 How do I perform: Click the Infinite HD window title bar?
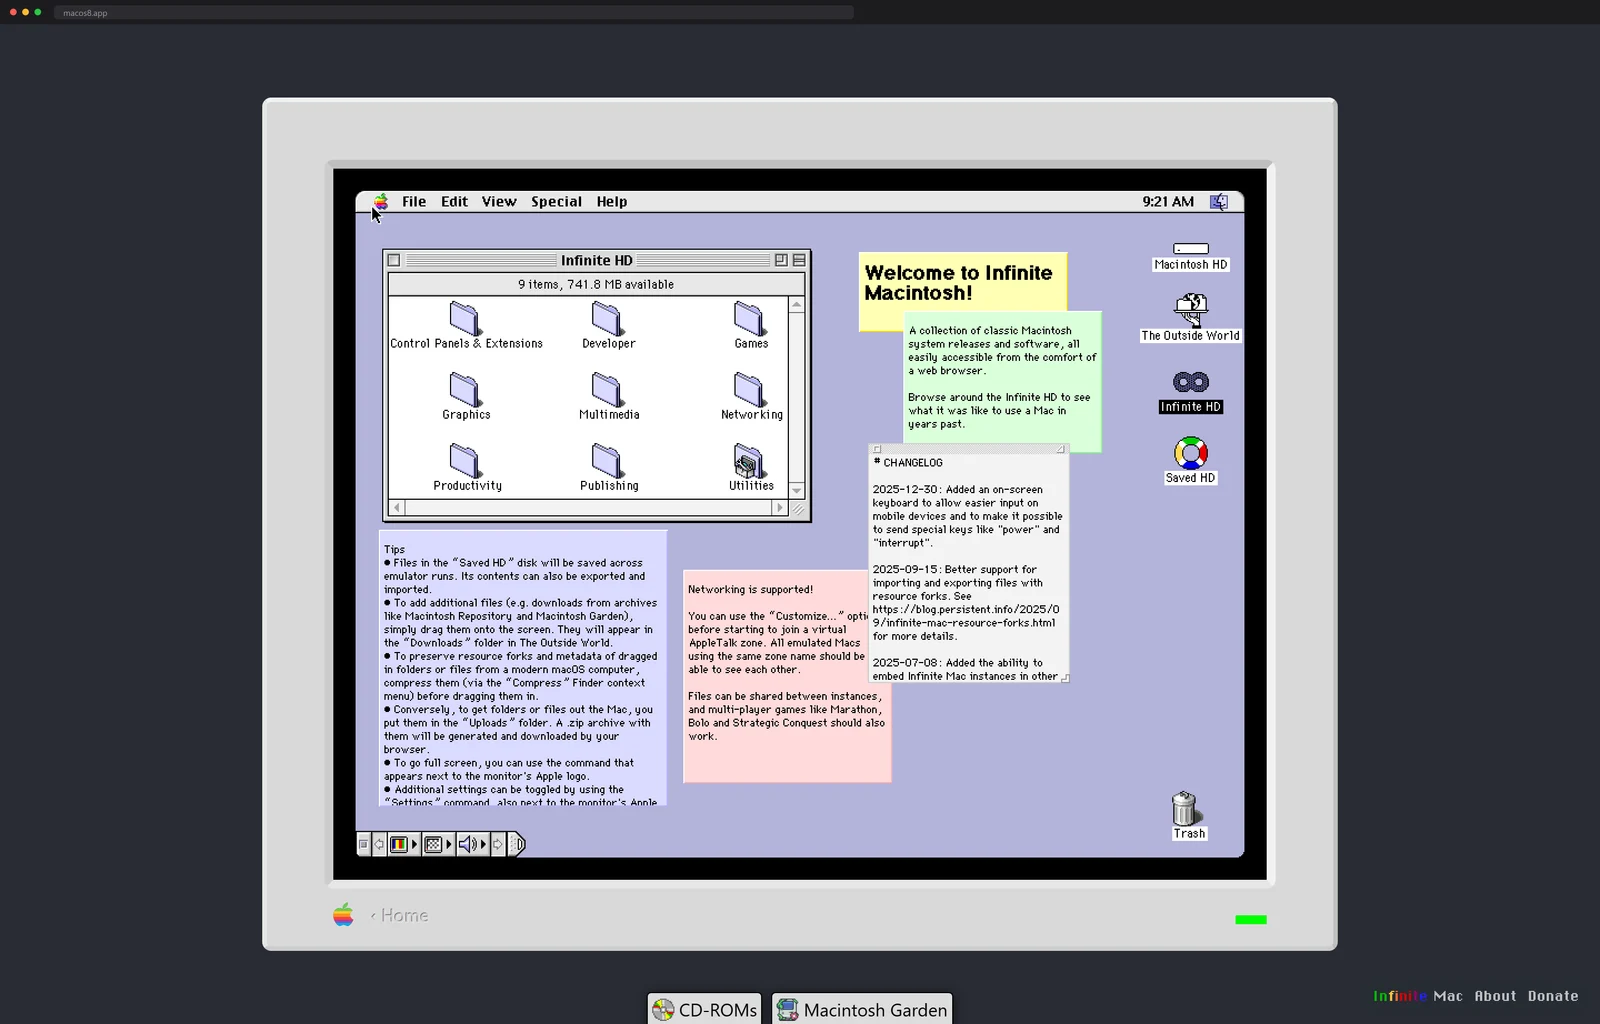597,260
